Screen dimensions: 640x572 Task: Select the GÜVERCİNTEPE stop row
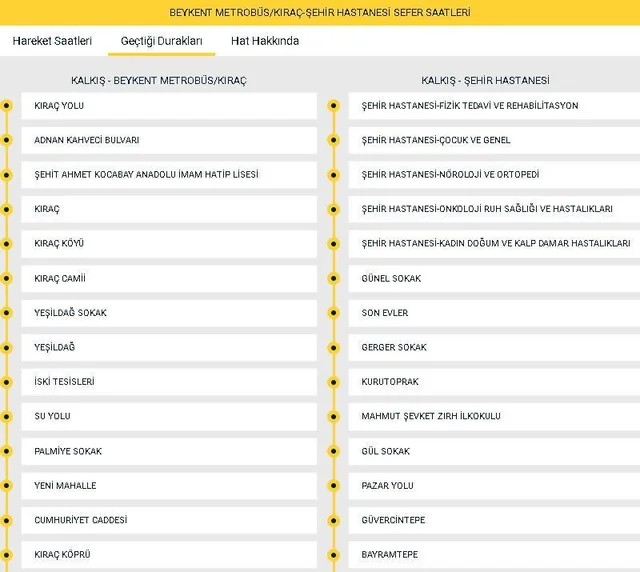coord(494,520)
